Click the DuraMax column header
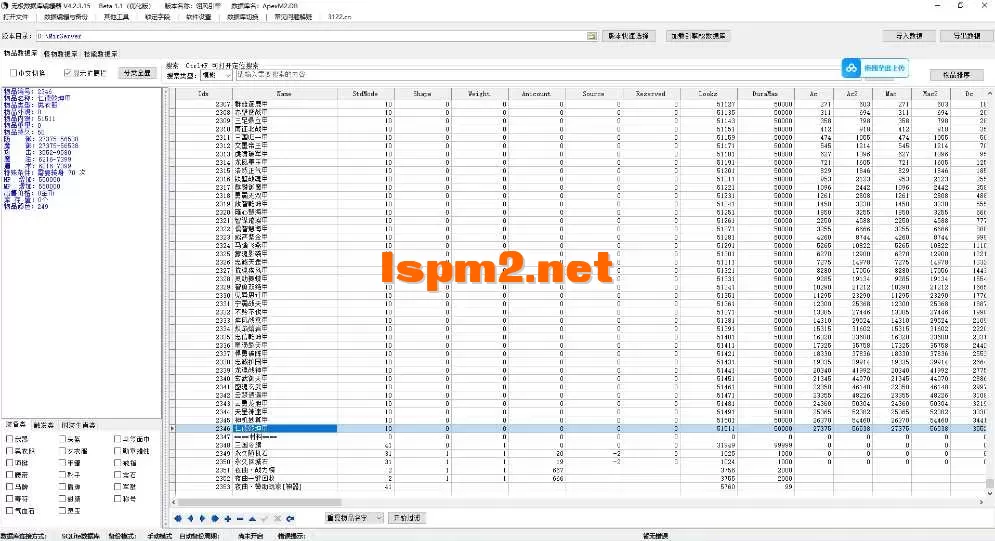The width and height of the screenshot is (995, 541). pyautogui.click(x=765, y=93)
